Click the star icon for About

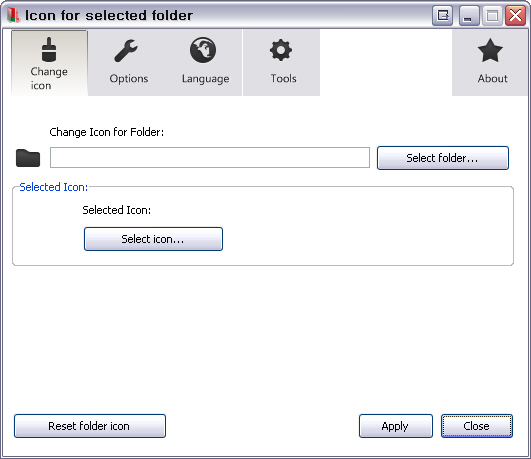click(490, 50)
